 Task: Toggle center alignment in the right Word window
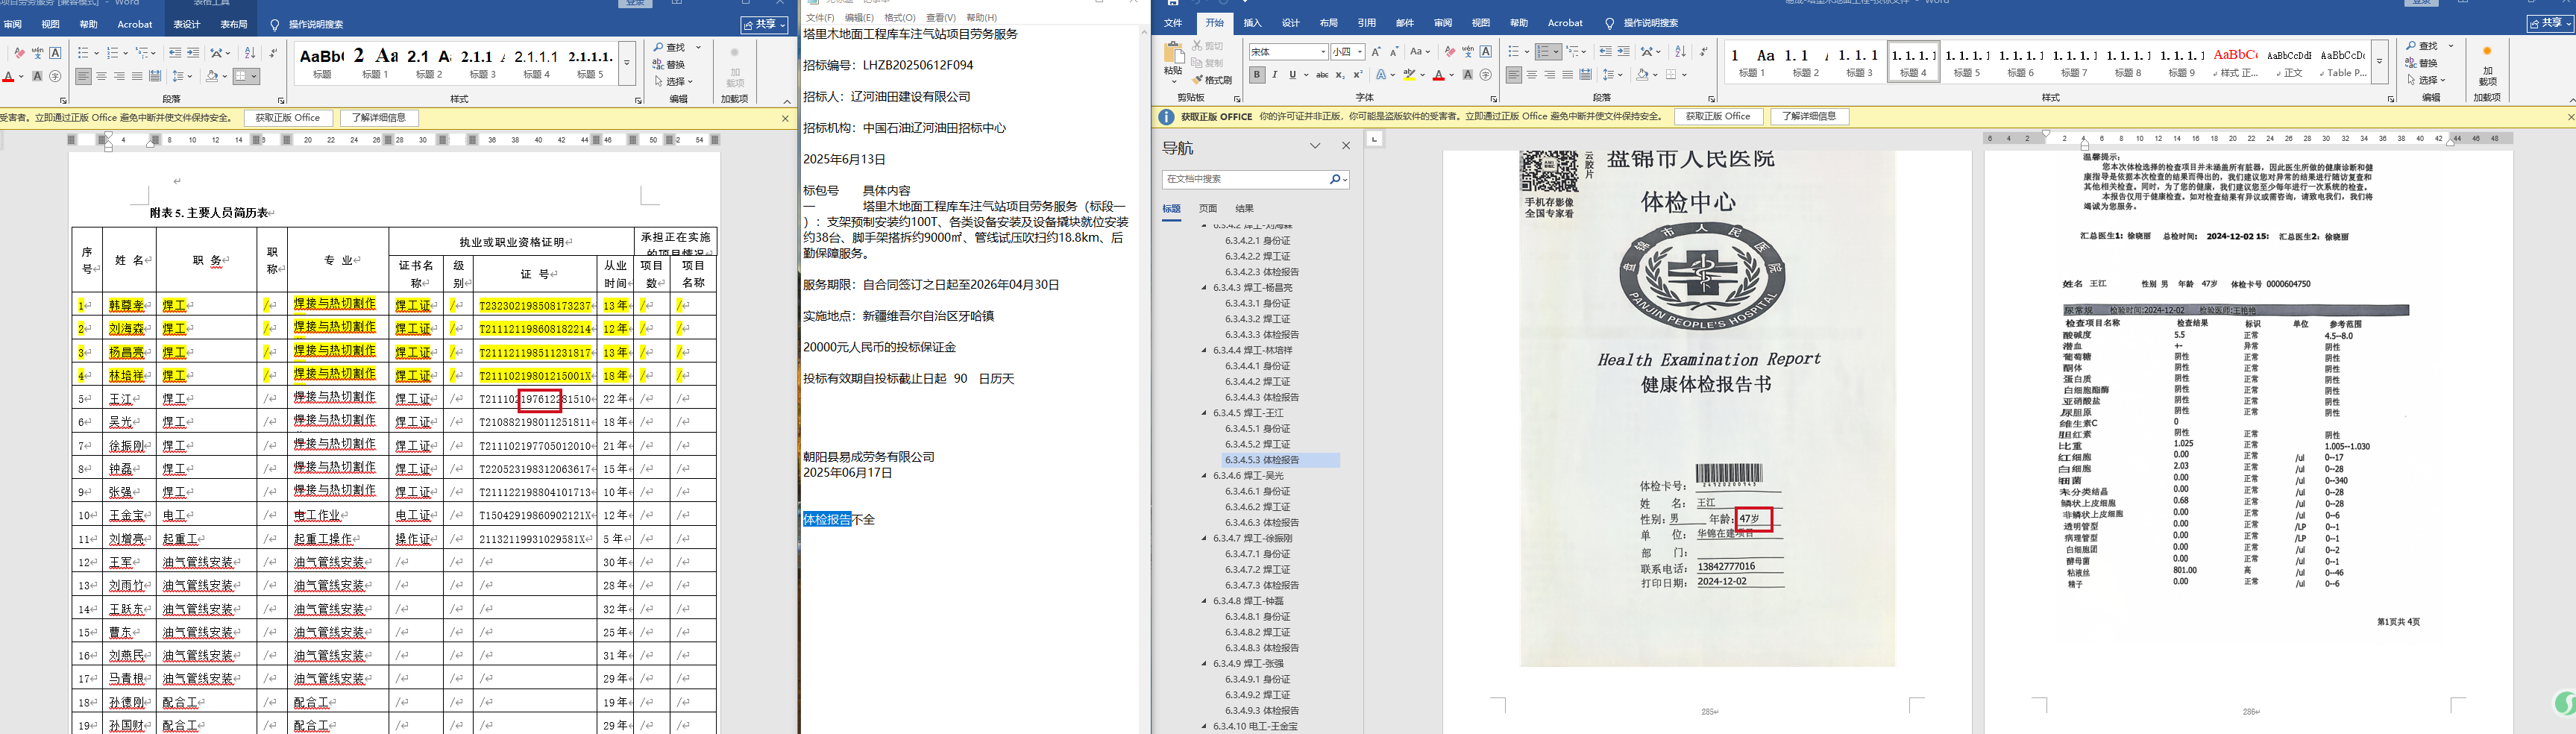[1532, 75]
